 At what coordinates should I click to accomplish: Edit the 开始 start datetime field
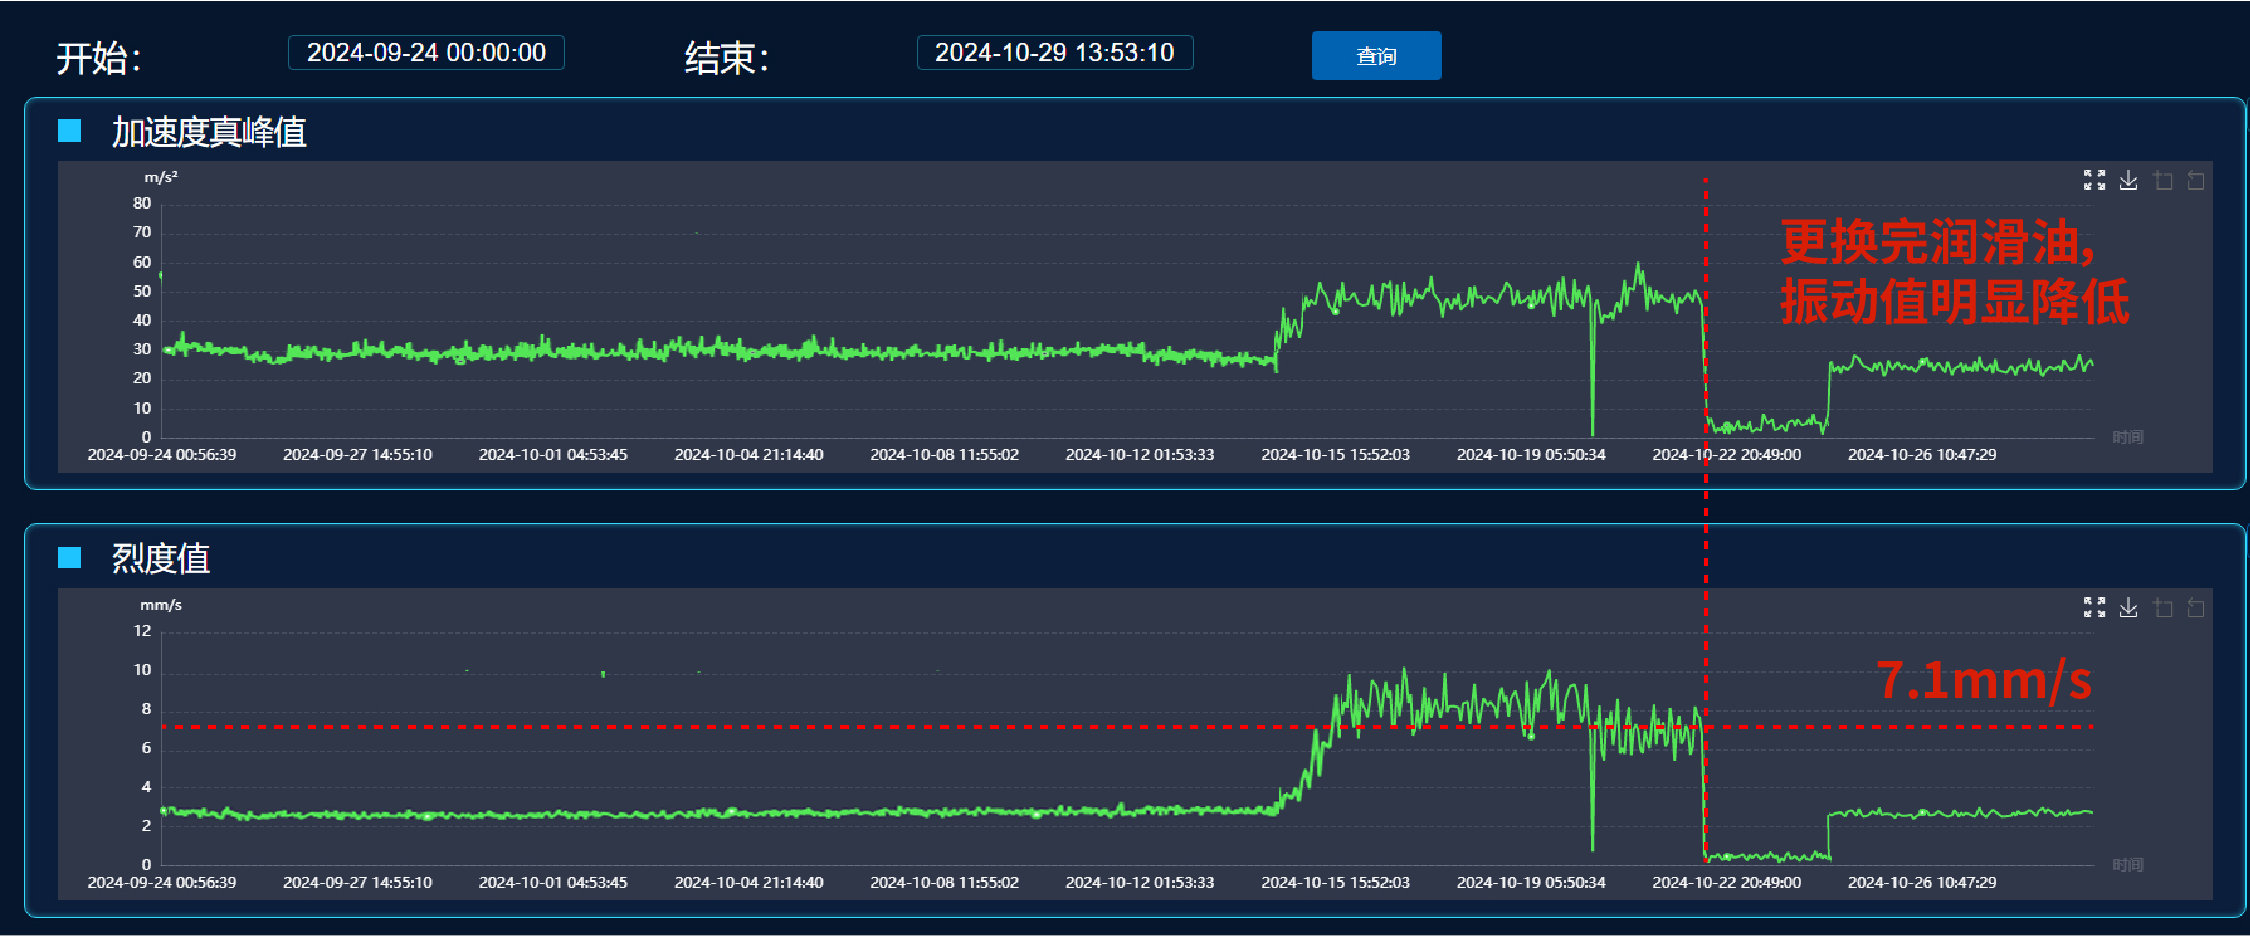pyautogui.click(x=426, y=52)
